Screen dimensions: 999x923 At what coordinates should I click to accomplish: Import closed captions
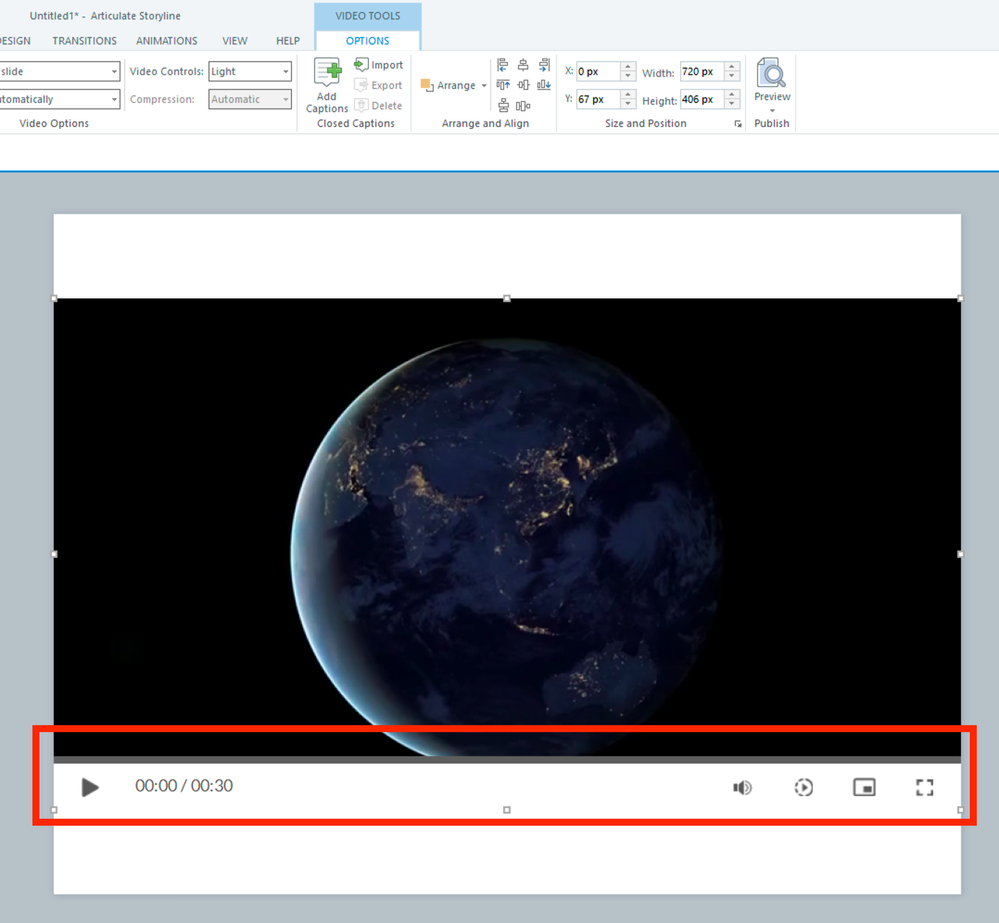click(x=379, y=65)
